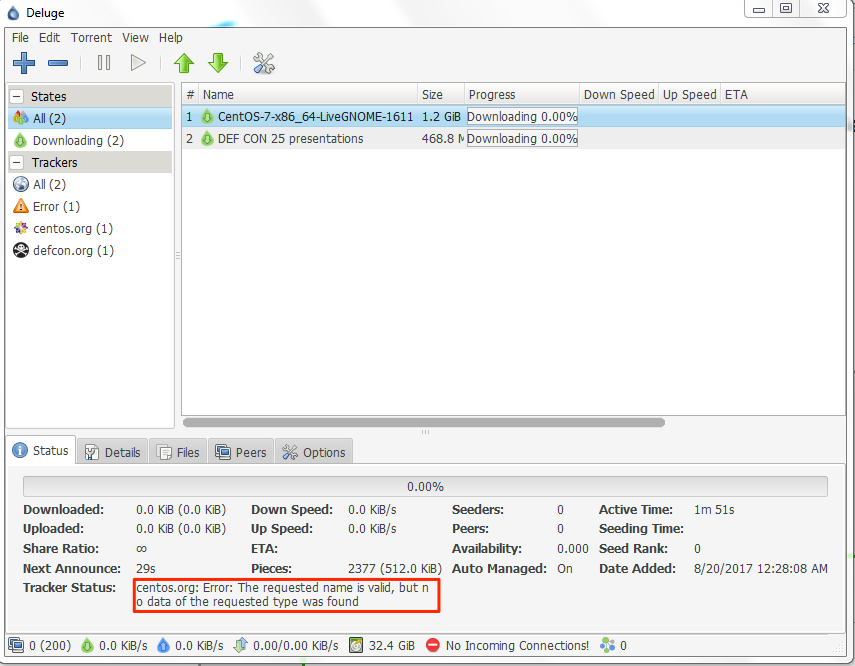Screen dimensions: 855x666
Task: Click the centos.org tracker icon
Action: [21, 228]
